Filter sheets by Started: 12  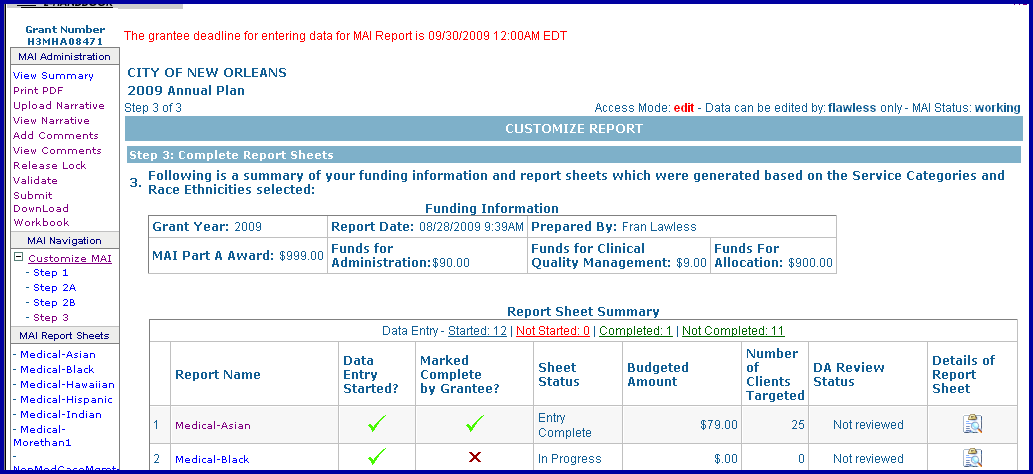tap(477, 331)
